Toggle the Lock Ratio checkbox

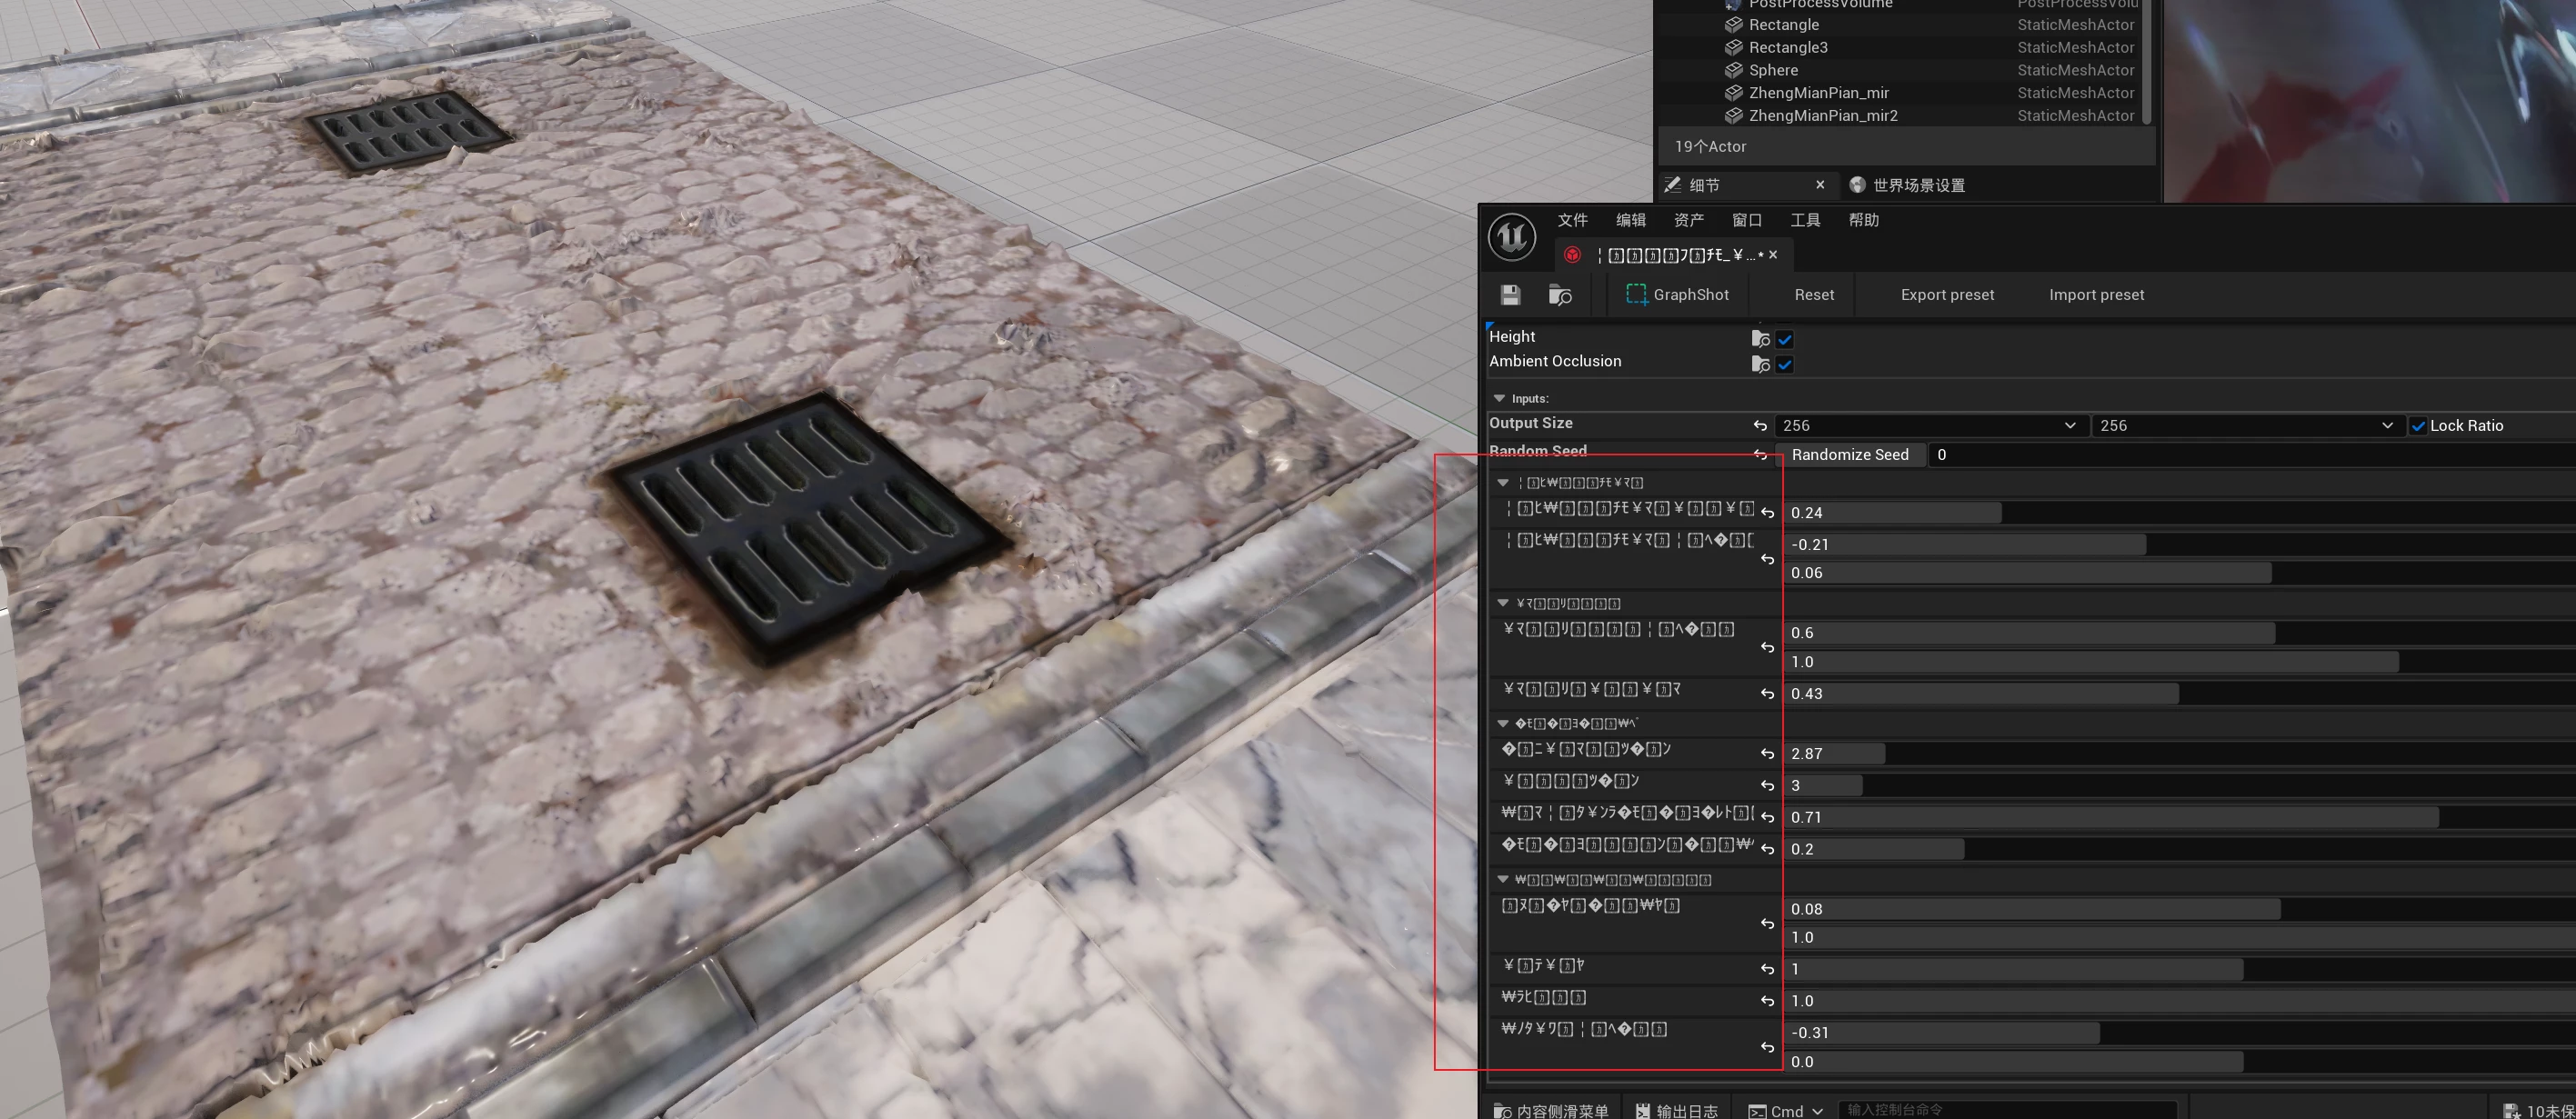coord(2418,426)
